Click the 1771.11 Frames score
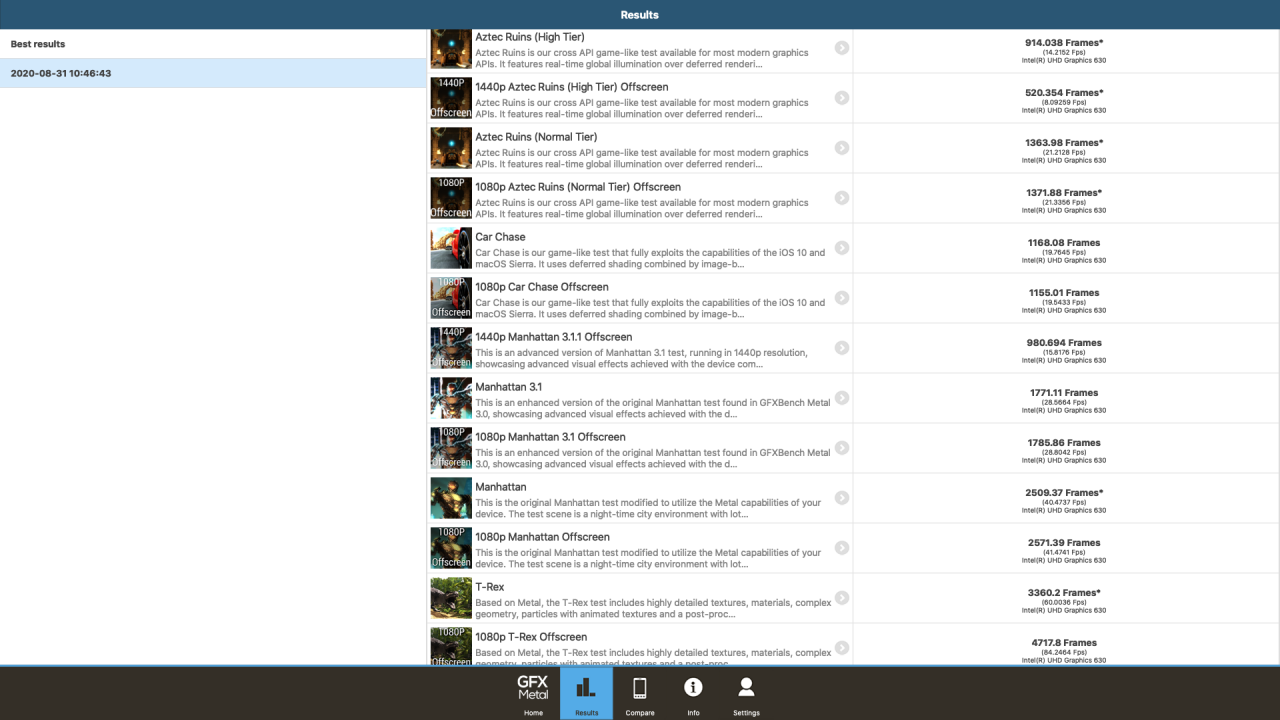 pyautogui.click(x=1064, y=393)
